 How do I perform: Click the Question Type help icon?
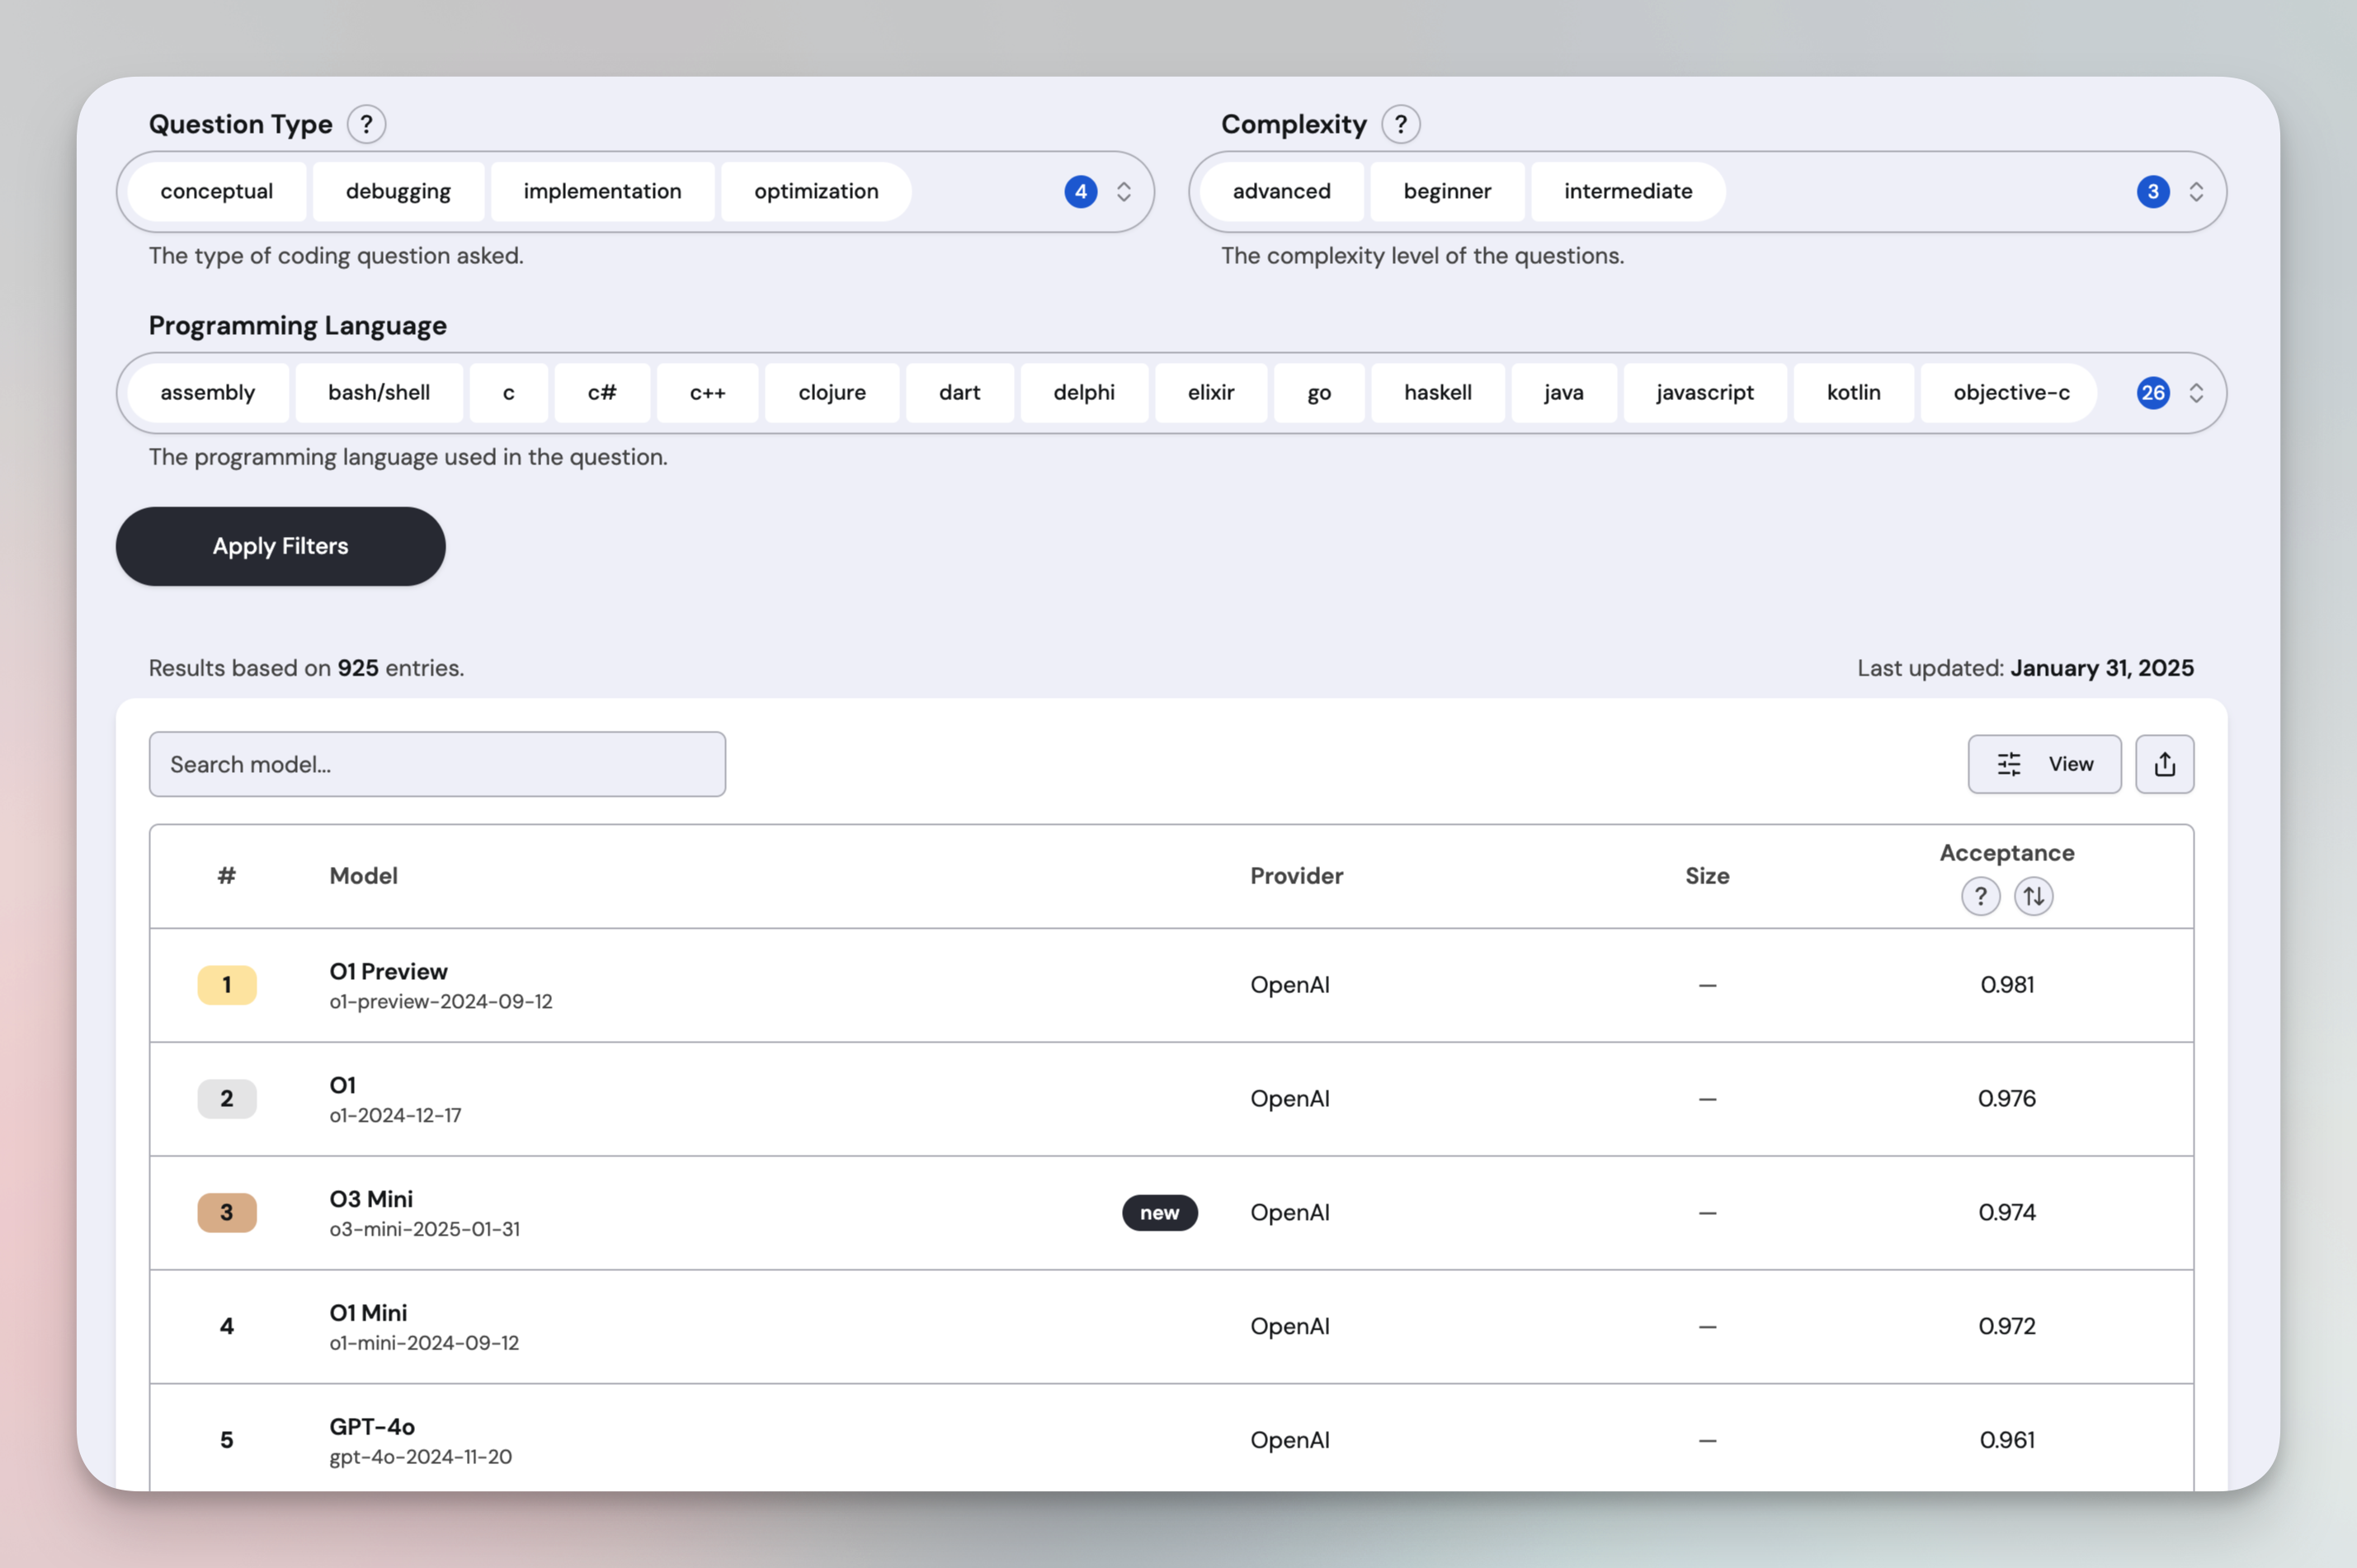point(366,124)
